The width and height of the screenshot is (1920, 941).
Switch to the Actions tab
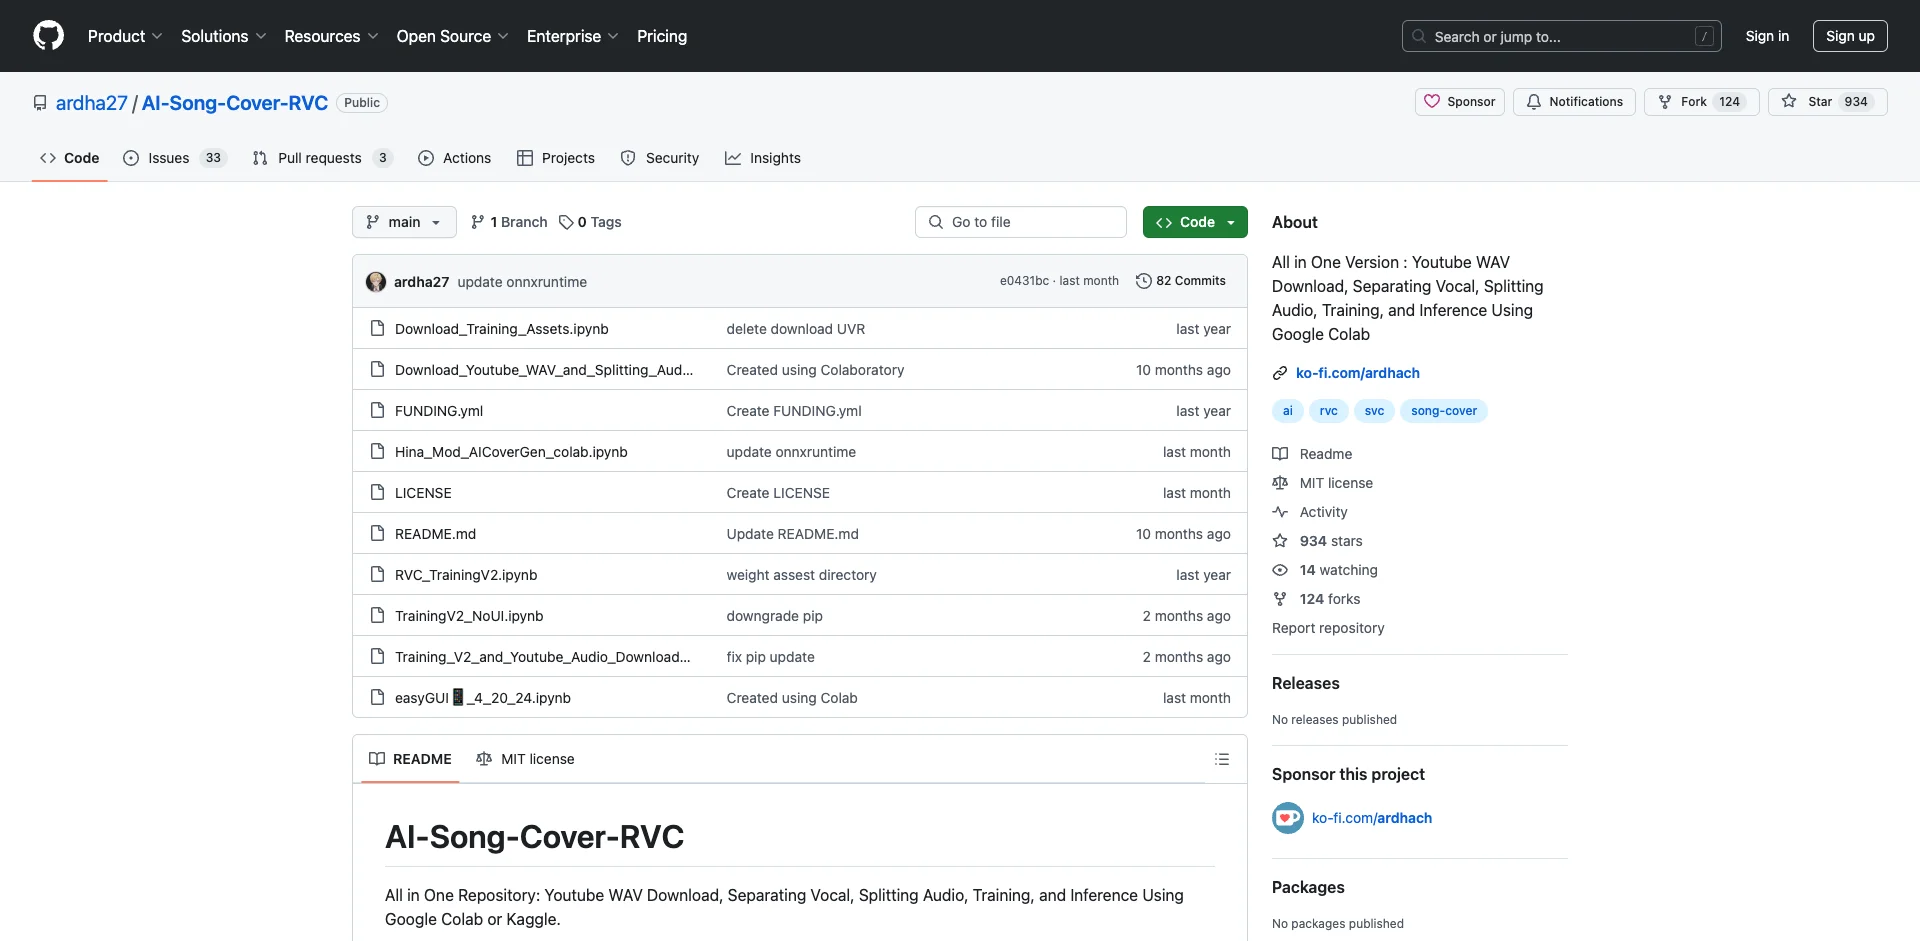454,158
